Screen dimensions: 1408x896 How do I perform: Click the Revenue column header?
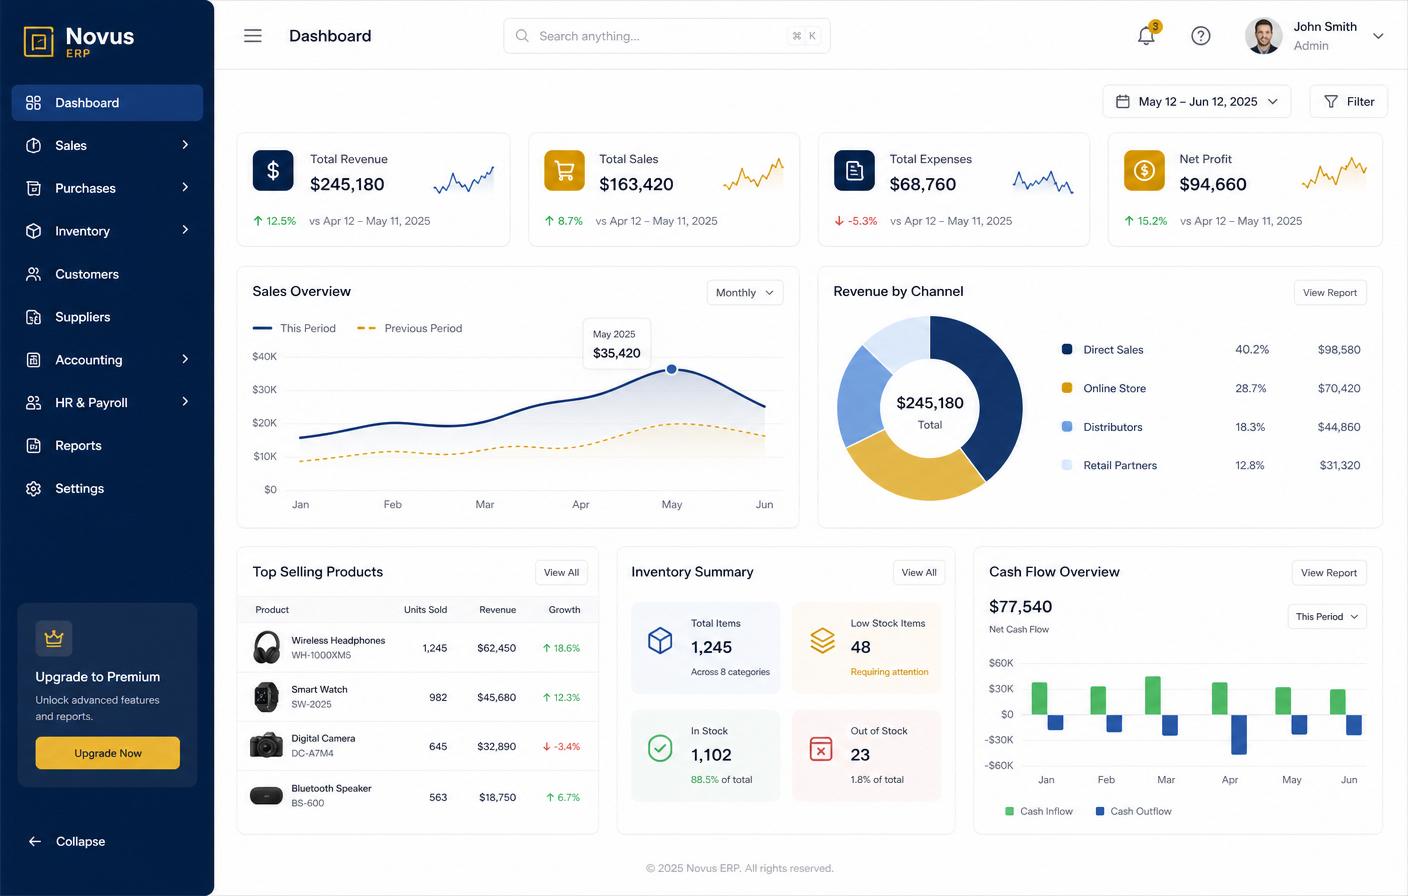tap(497, 610)
